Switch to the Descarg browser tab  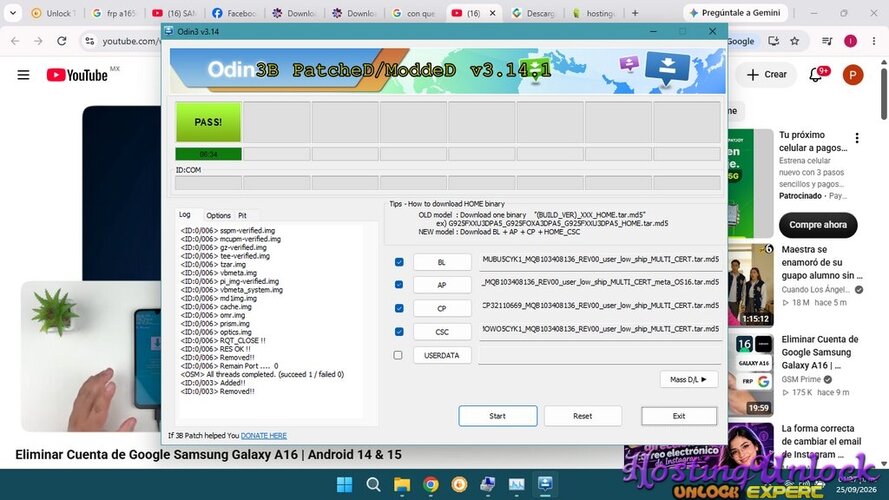click(534, 13)
